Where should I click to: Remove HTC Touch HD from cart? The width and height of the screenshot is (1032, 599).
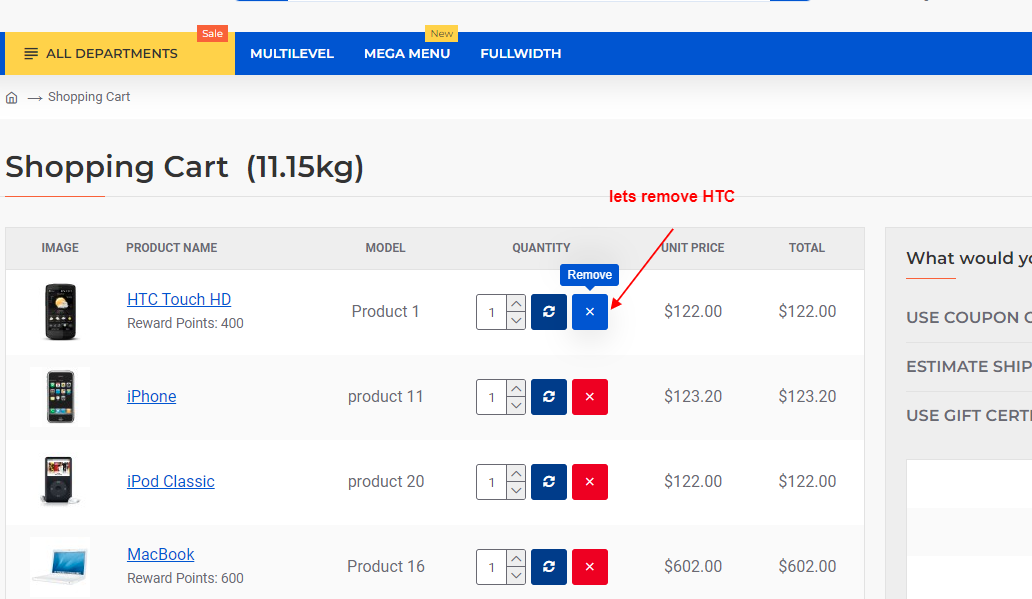pos(590,311)
